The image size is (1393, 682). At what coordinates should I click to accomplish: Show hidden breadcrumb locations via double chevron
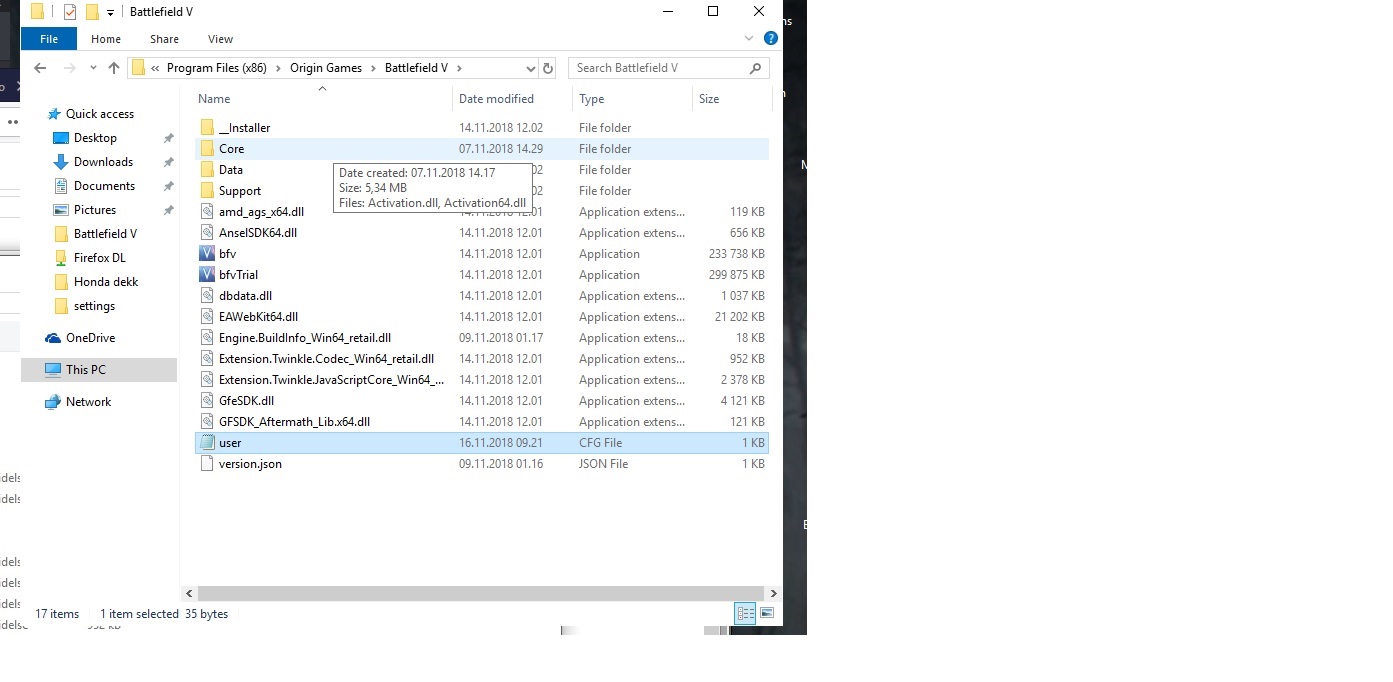click(155, 68)
